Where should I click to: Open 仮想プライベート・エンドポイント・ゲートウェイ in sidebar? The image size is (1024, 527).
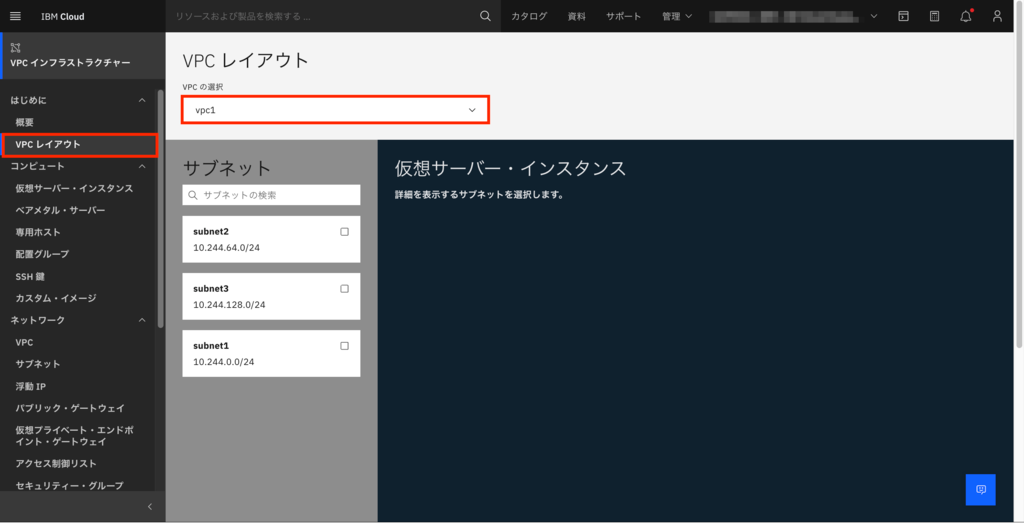click(74, 436)
